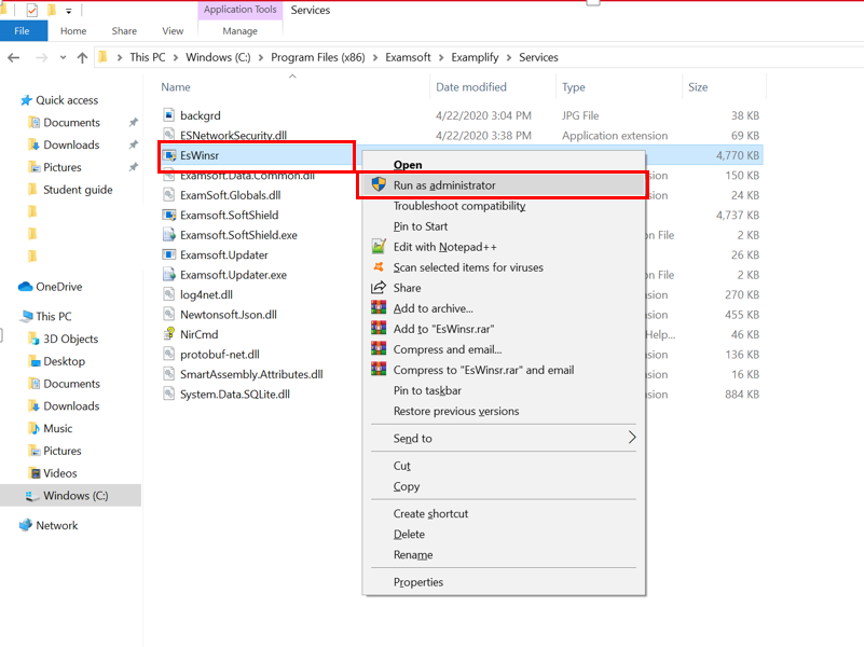This screenshot has height=647, width=864.
Task: Click the Notepad++ icon in context menu
Action: click(x=379, y=246)
